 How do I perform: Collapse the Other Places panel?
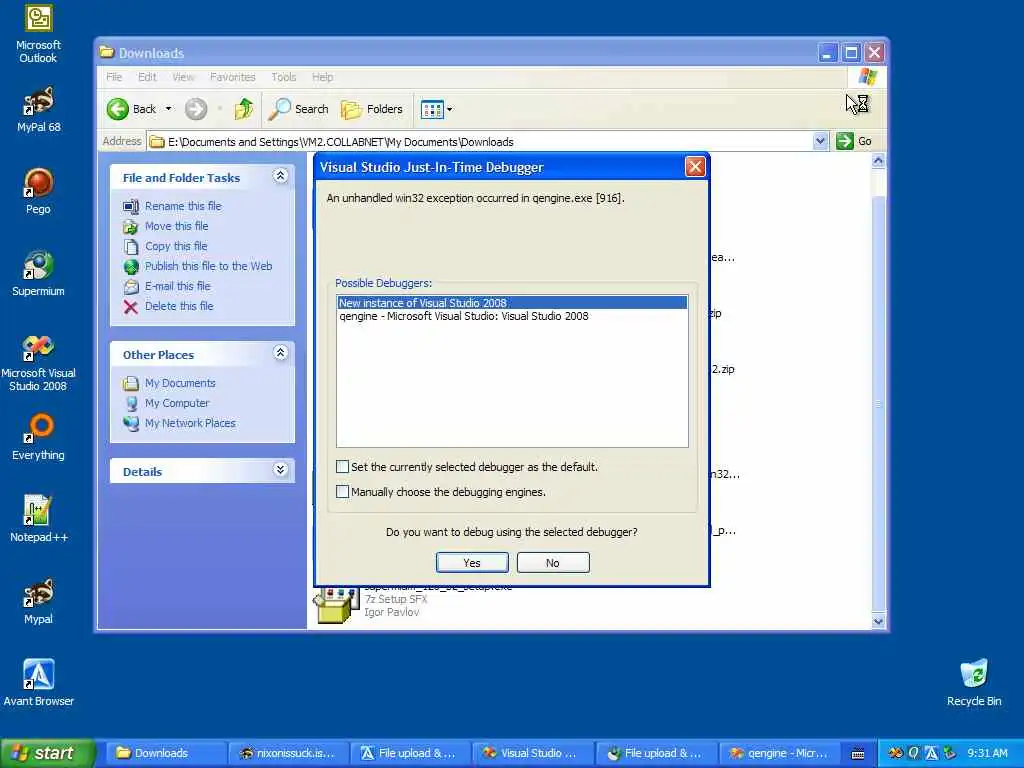[280, 353]
